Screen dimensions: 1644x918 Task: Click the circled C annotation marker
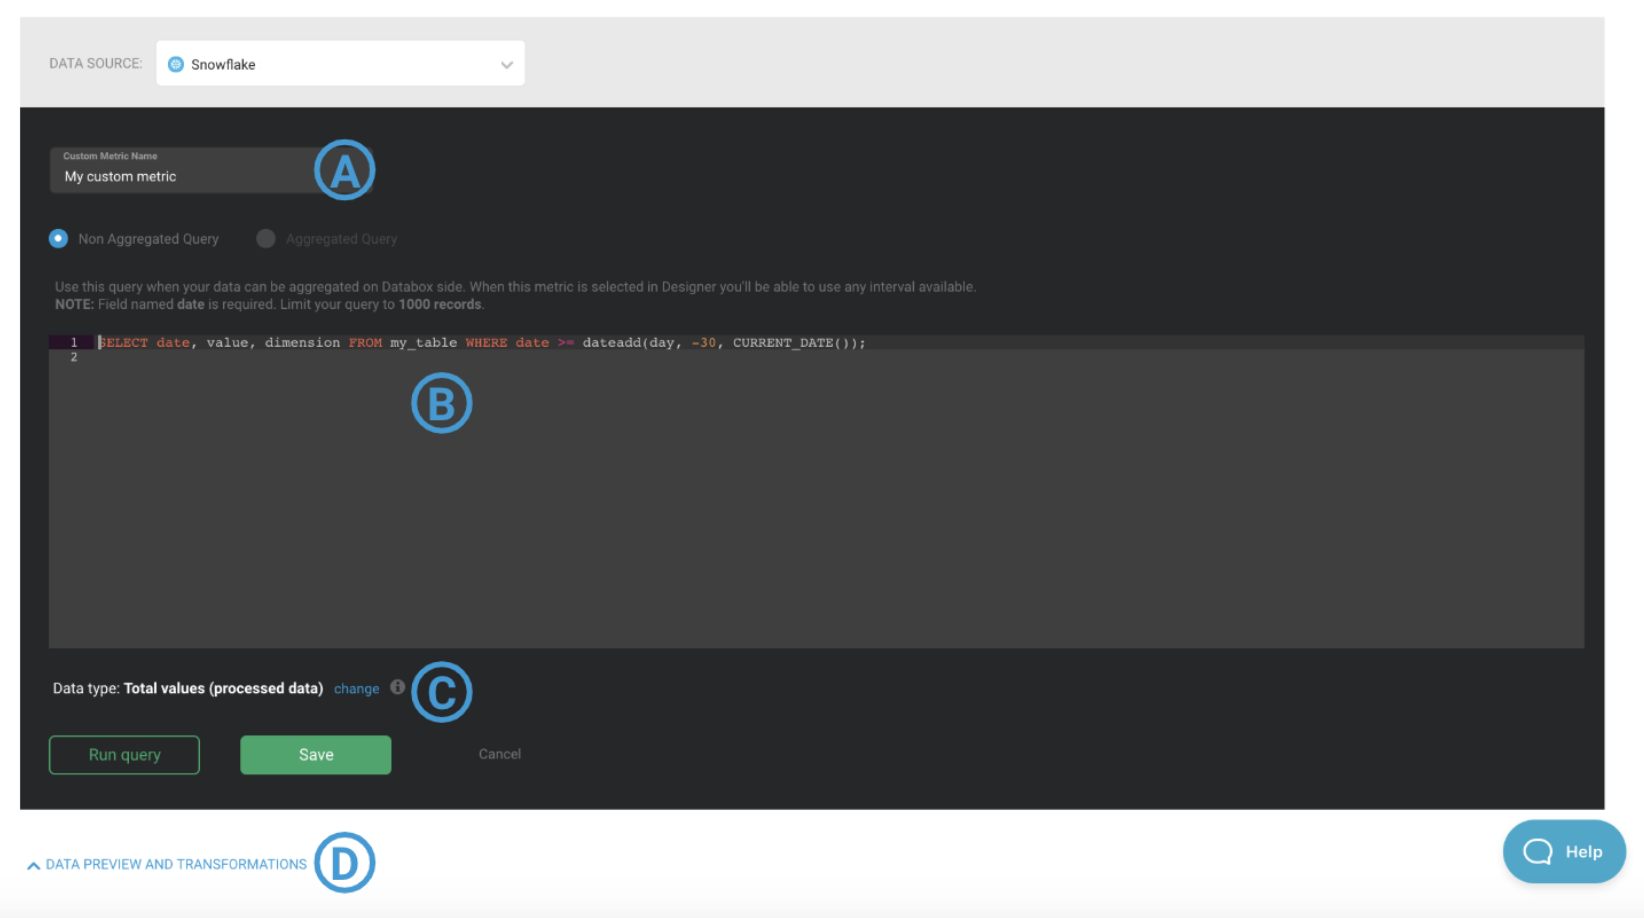tap(441, 692)
